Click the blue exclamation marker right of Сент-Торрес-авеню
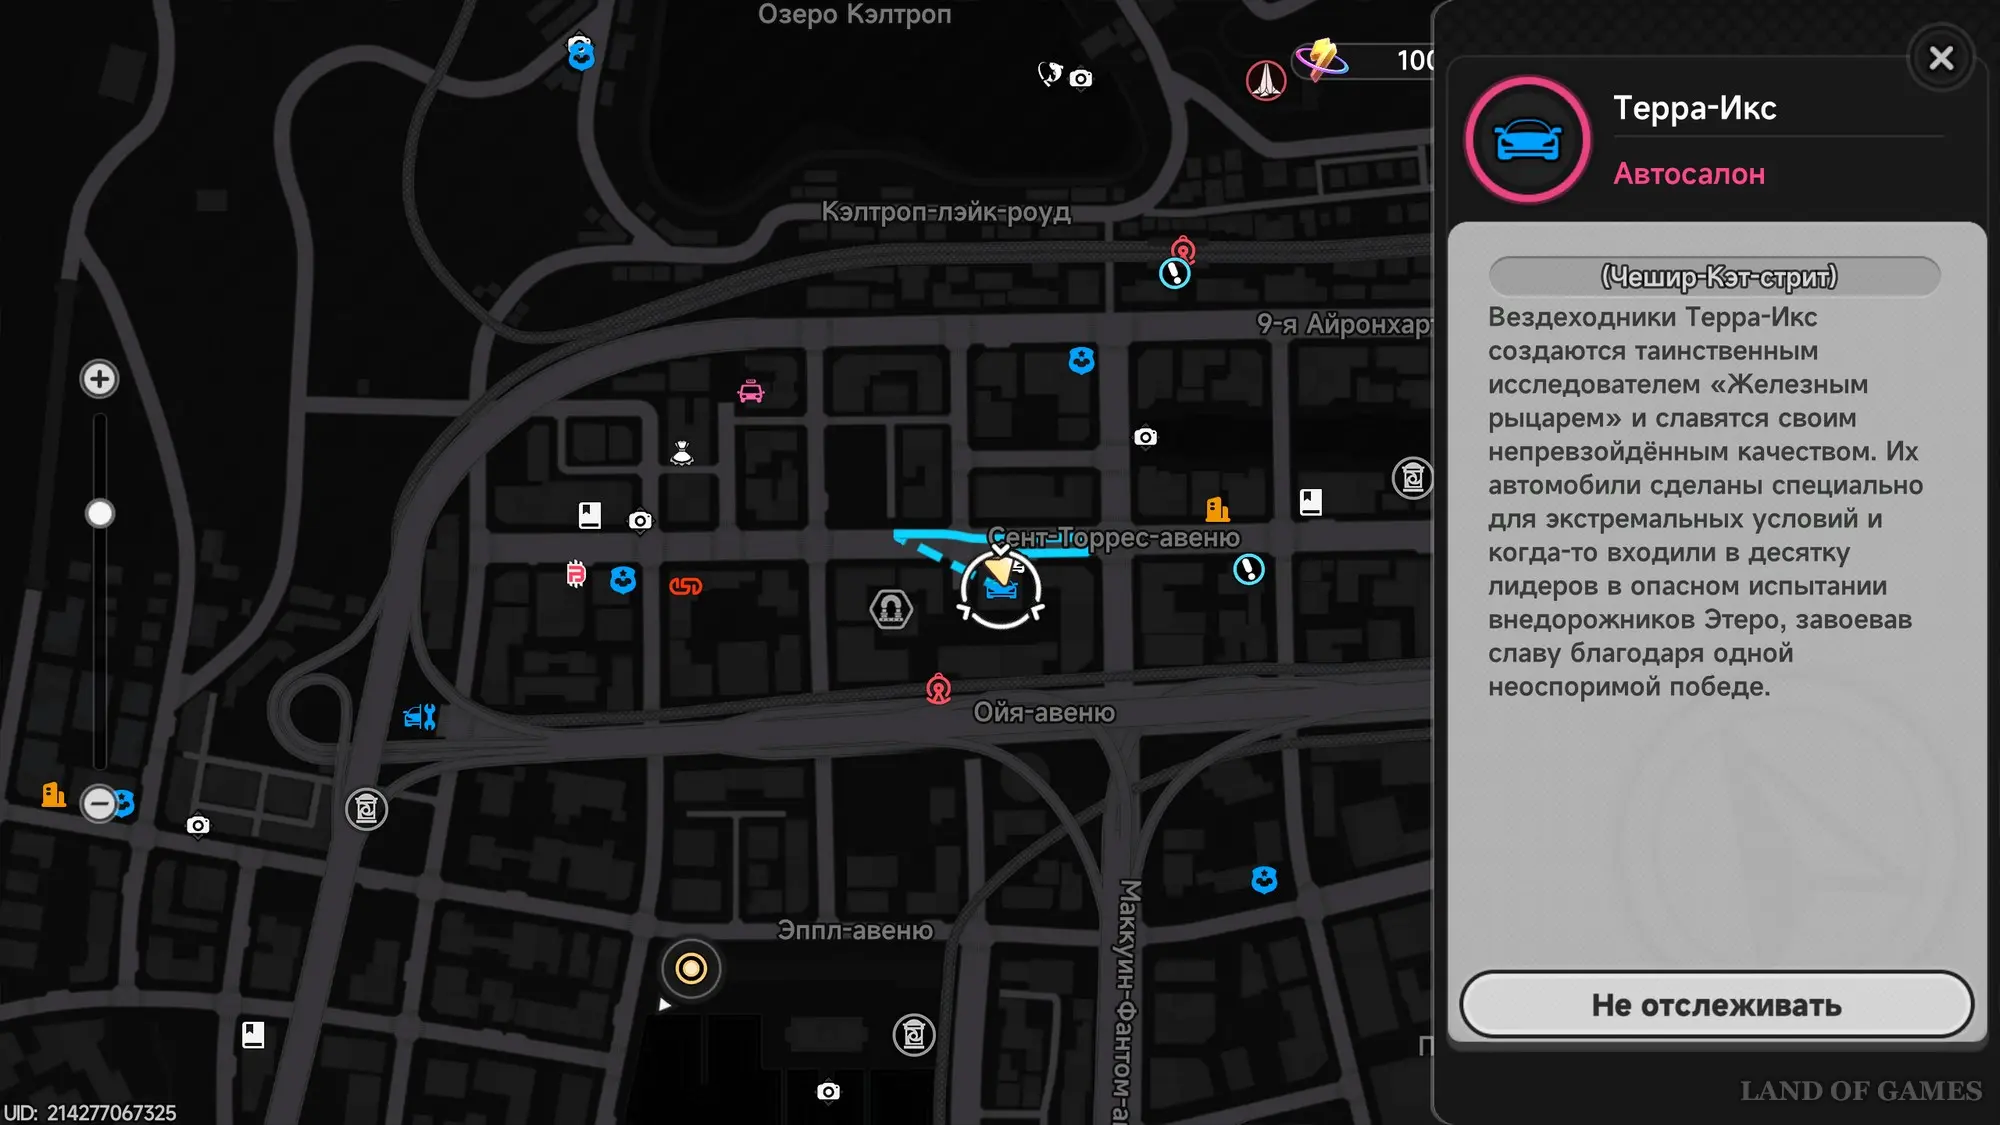2000x1125 pixels. tap(1248, 570)
